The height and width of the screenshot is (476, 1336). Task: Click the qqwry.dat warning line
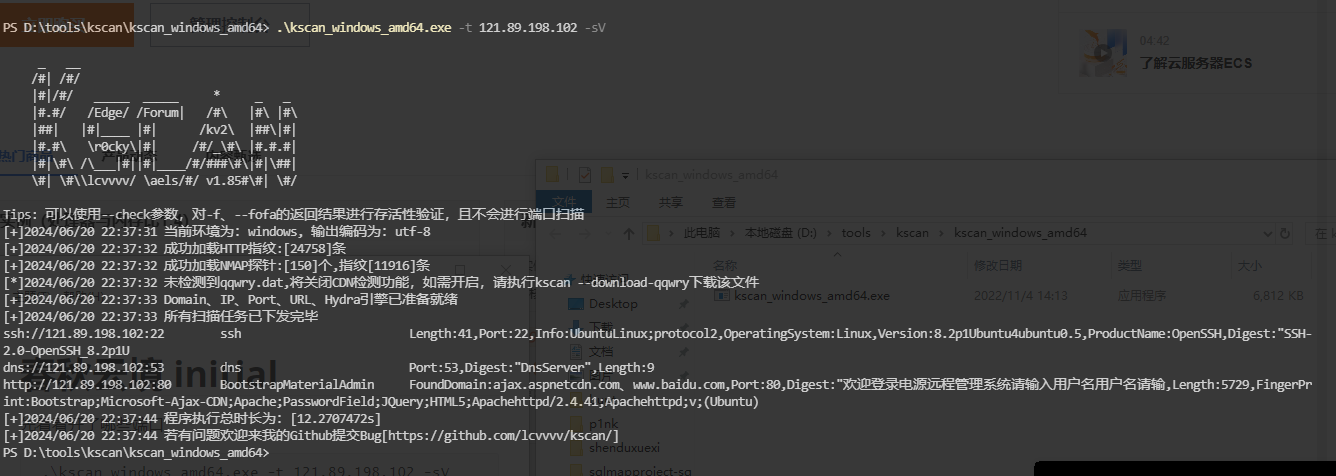click(x=381, y=282)
